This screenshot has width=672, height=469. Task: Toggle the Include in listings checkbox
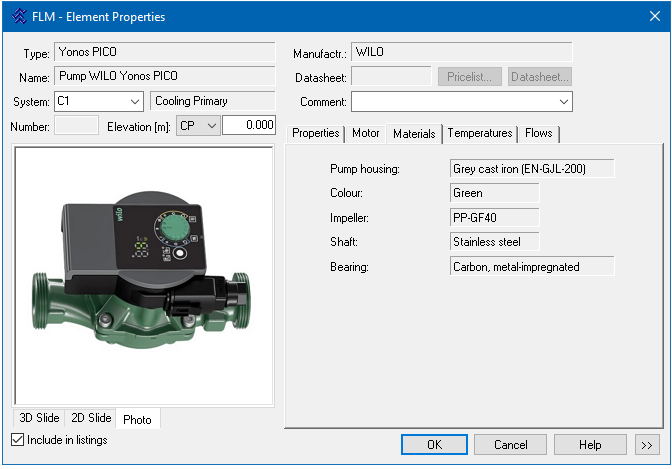(17, 440)
